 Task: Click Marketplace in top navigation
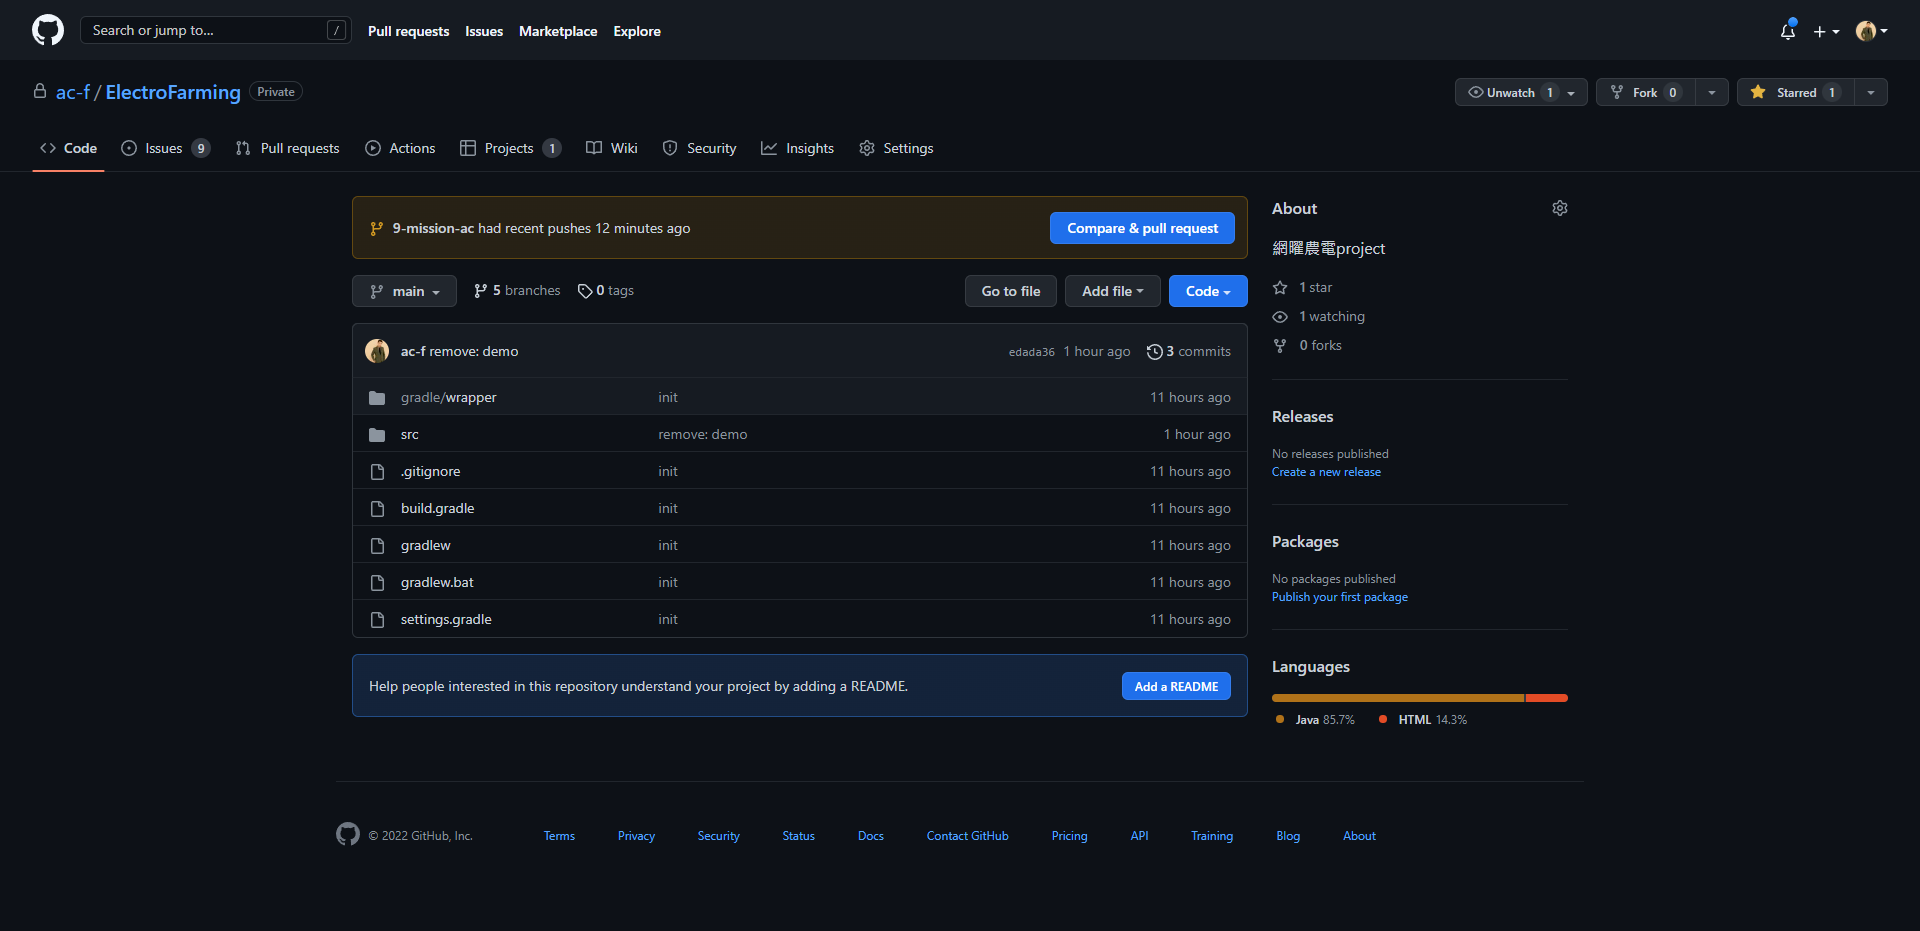click(x=558, y=31)
